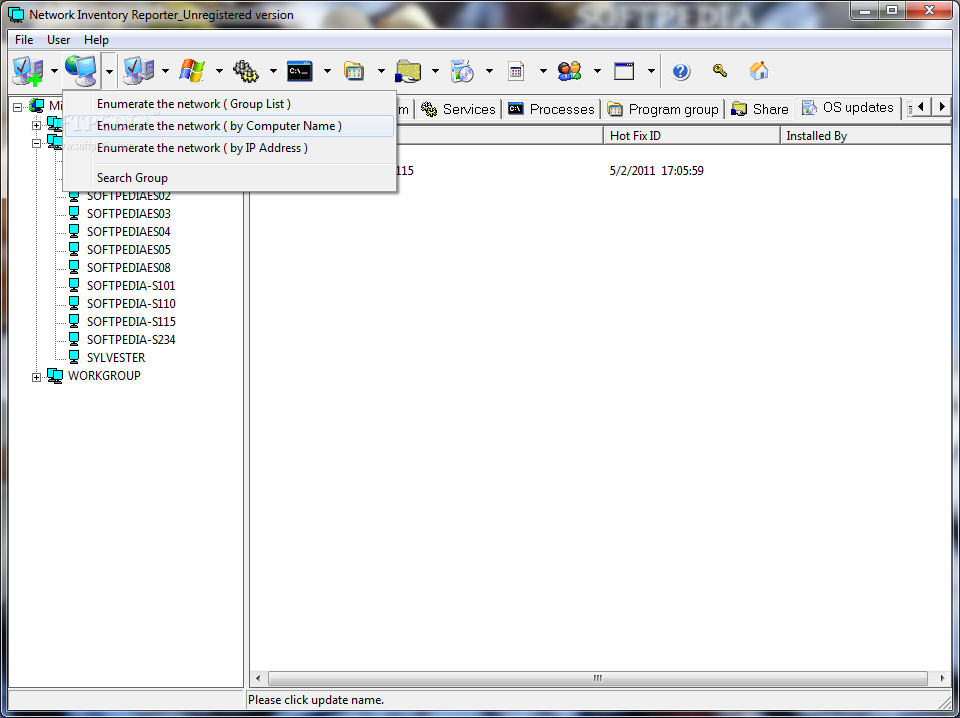Open dropdown arrow beside users icon
960x718 pixels.
pos(597,71)
